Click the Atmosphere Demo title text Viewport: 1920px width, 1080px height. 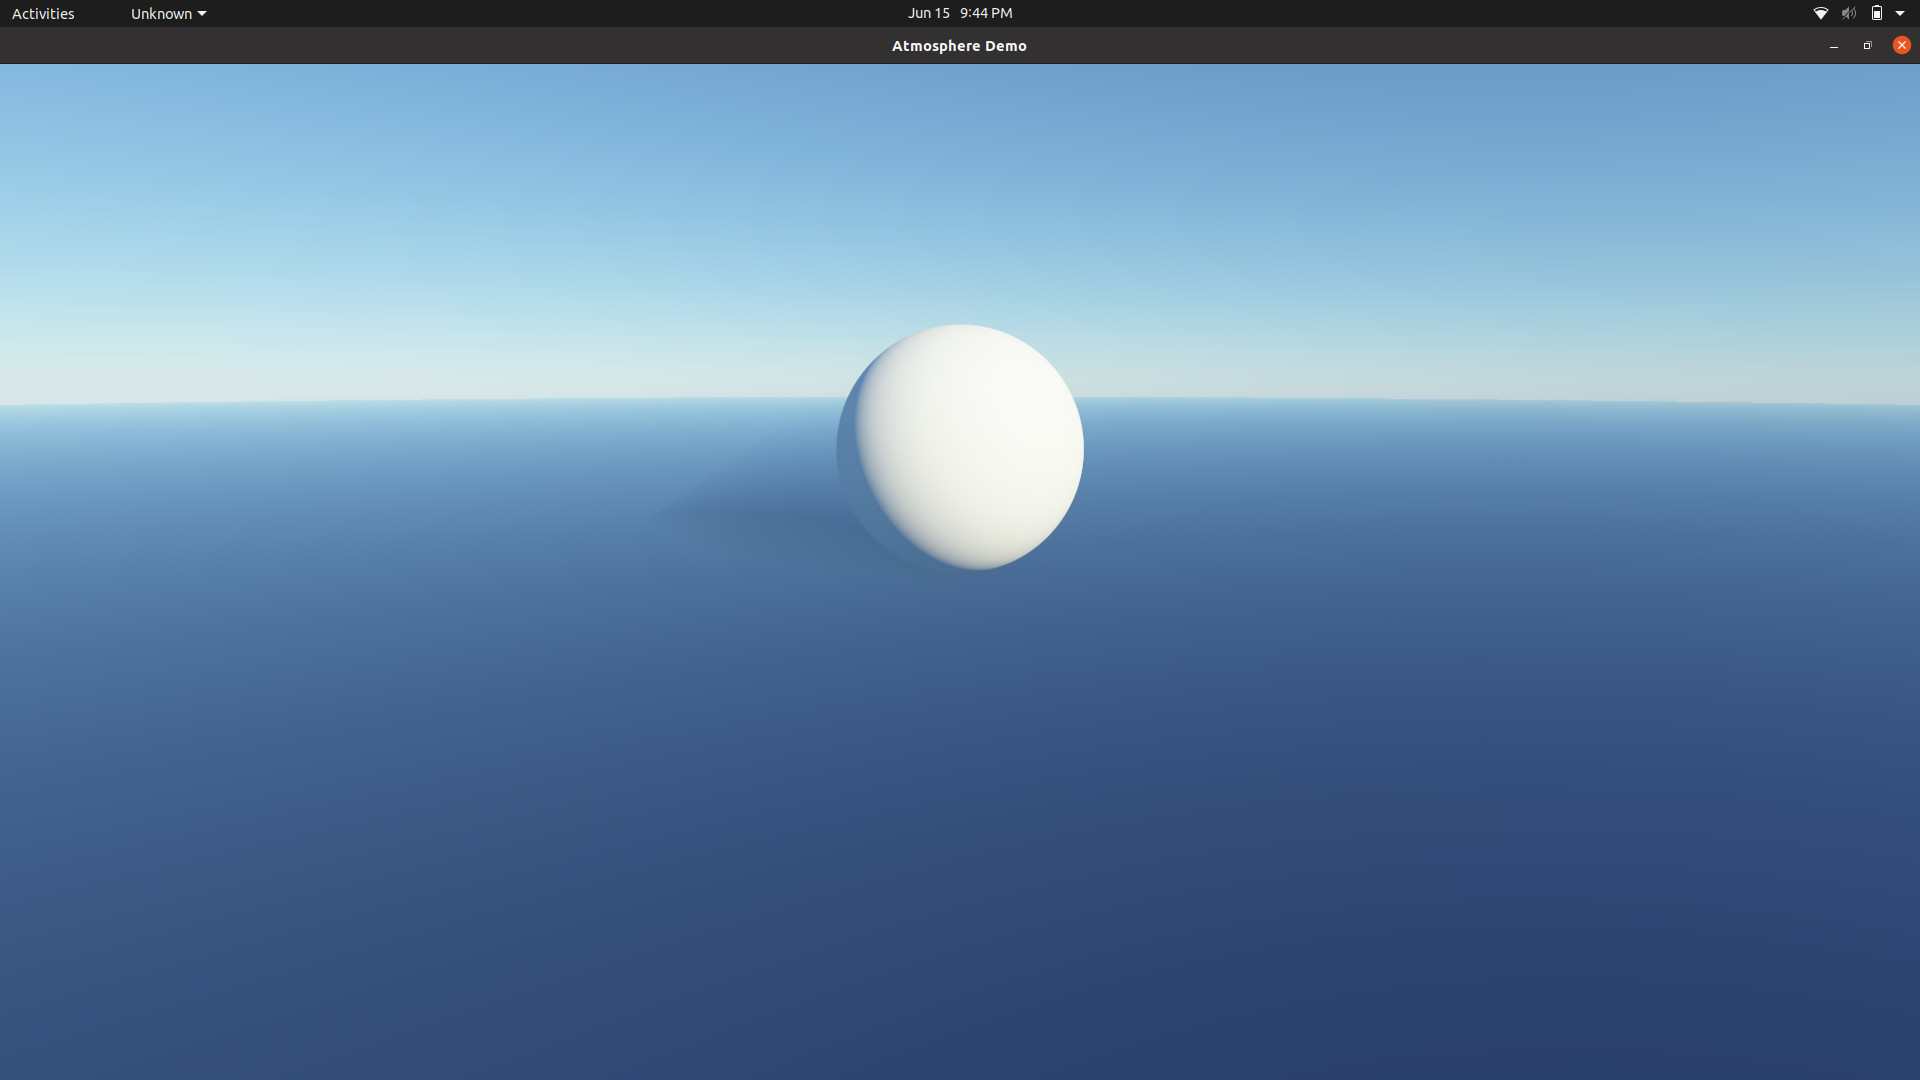click(959, 46)
